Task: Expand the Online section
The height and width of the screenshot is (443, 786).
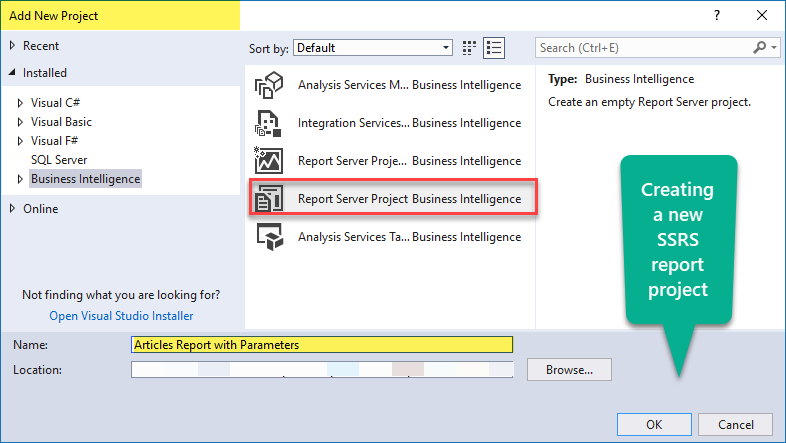Action: tap(13, 208)
